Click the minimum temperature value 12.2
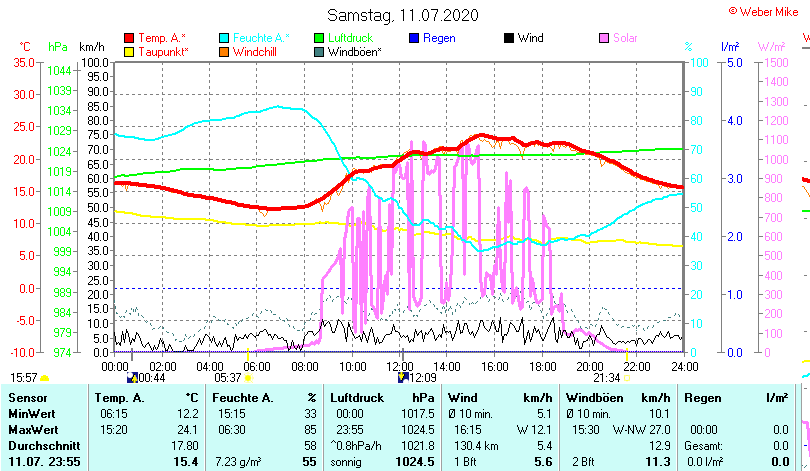Viewport: 810px width, 471px height. [188, 414]
